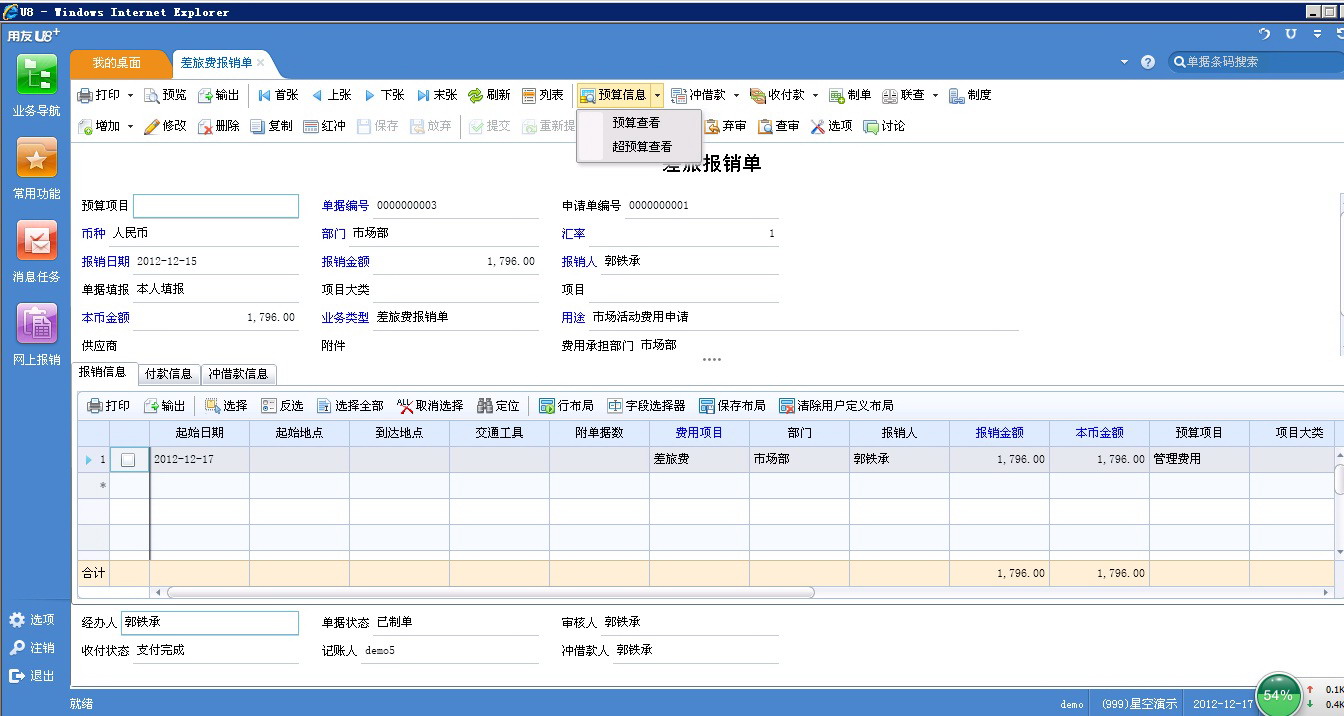Click 退出 to exit the application
The height and width of the screenshot is (716, 1344).
(x=32, y=676)
